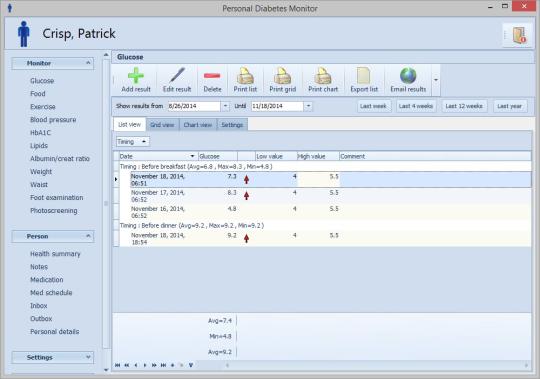Show results from Last 4 weeks

(416, 106)
